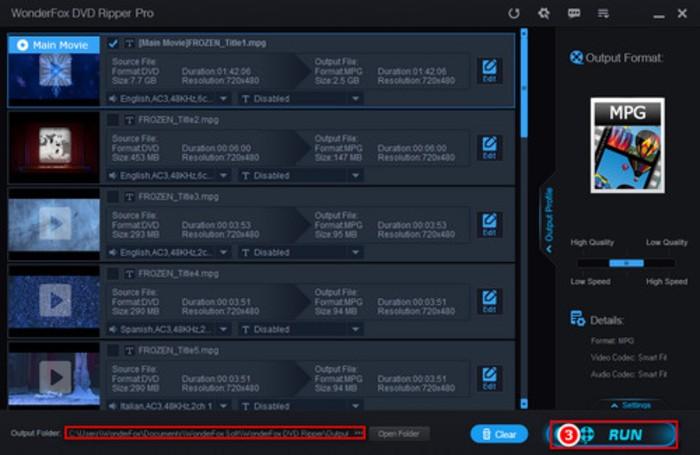Screen dimensions: 700x455
Task: Click the refresh/reload icon in title bar
Action: pyautogui.click(x=514, y=13)
